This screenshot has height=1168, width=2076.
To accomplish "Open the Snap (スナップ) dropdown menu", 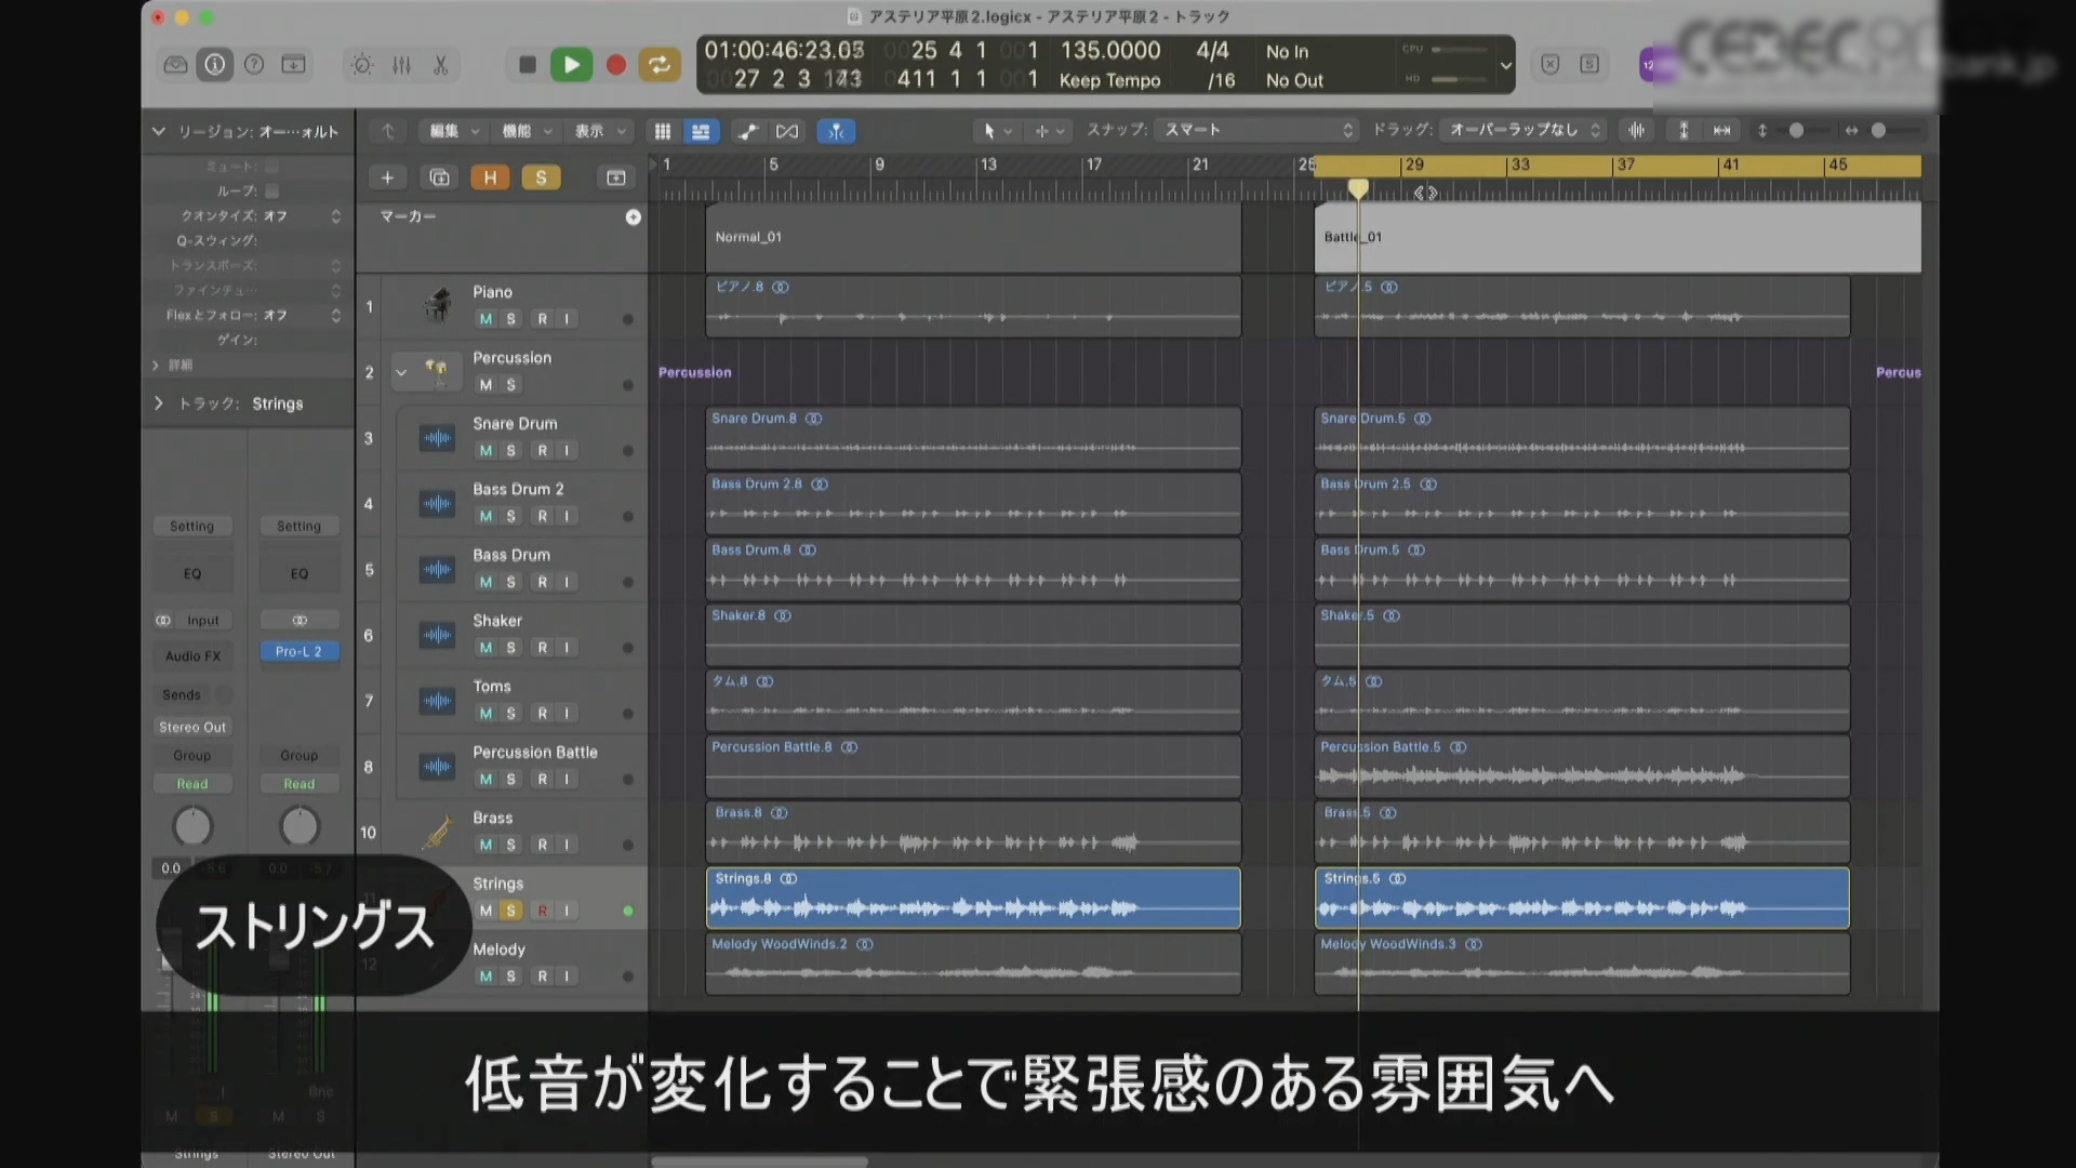I will click(x=1256, y=130).
